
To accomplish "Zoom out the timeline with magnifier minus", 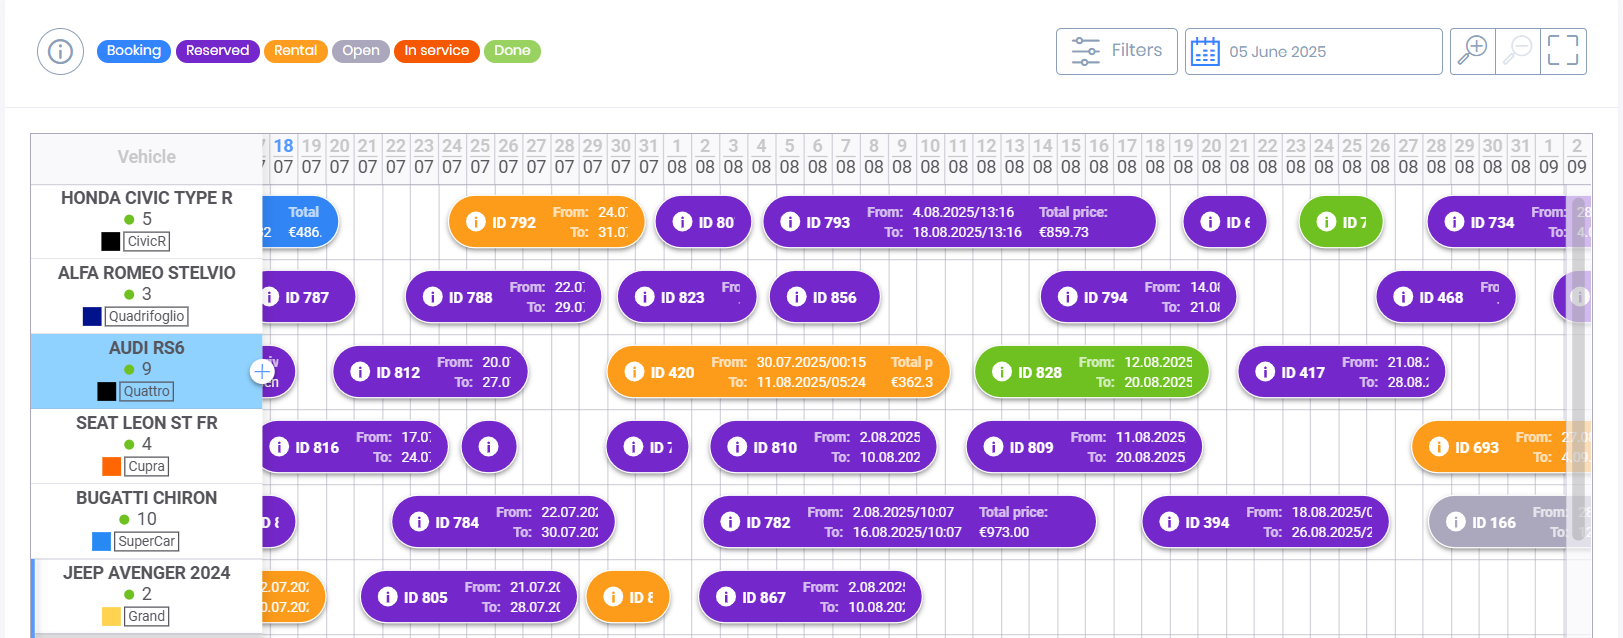I will (1517, 51).
